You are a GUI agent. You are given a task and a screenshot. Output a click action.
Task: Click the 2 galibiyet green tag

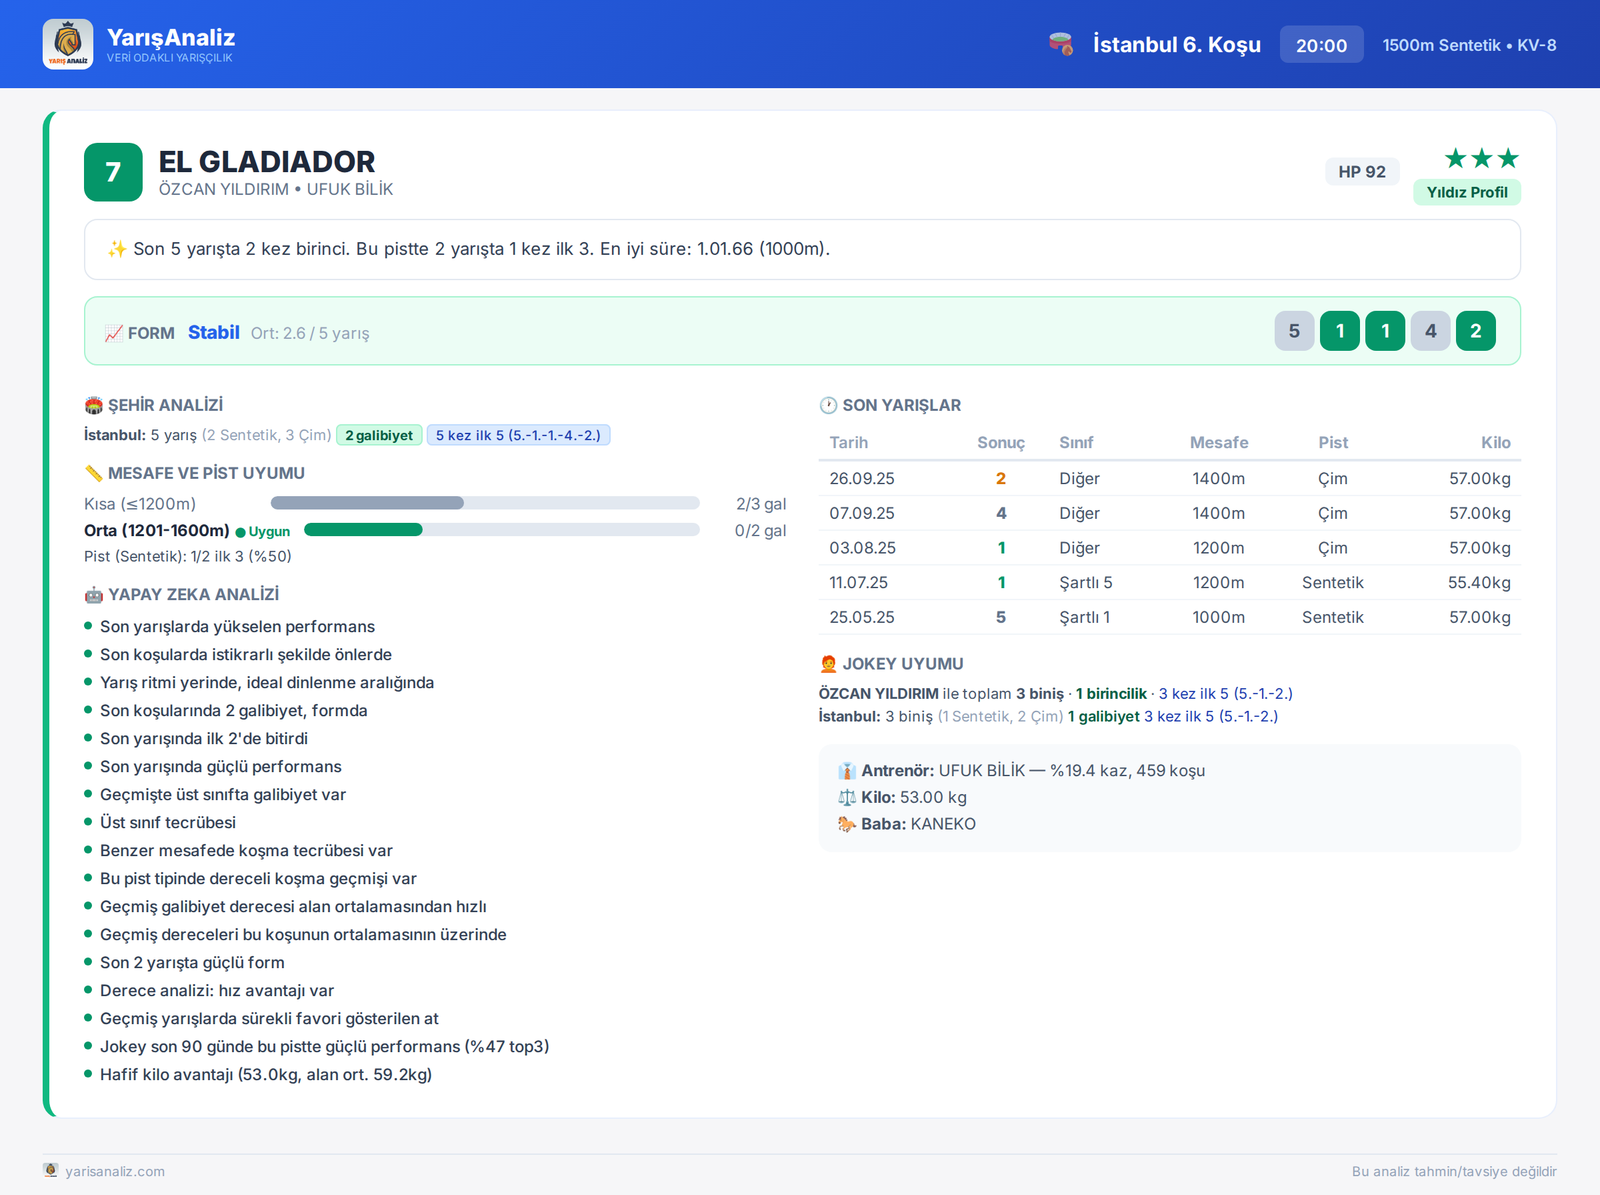point(379,435)
